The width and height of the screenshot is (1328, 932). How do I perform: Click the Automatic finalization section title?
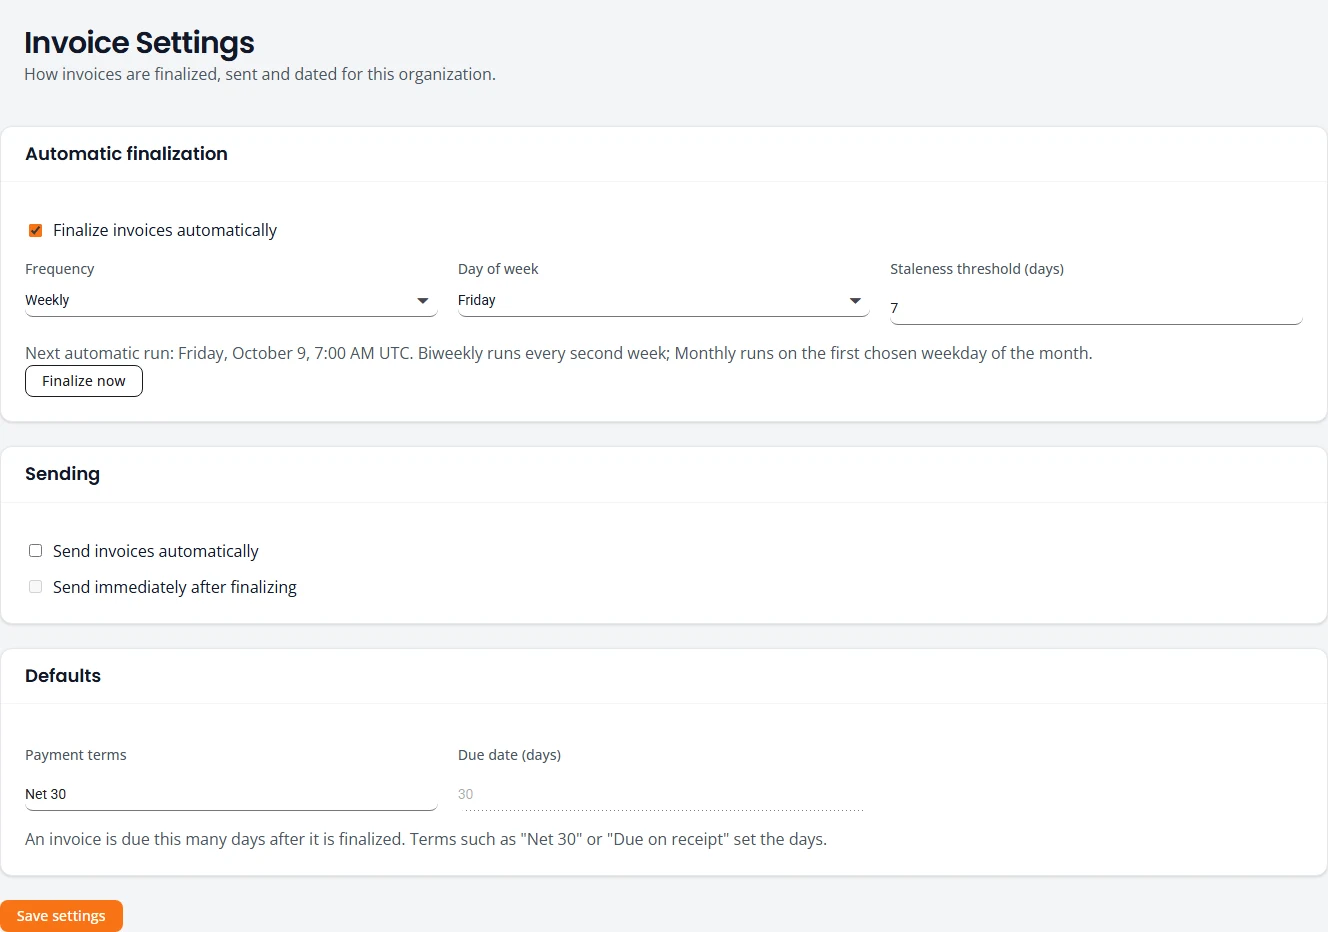coord(126,154)
